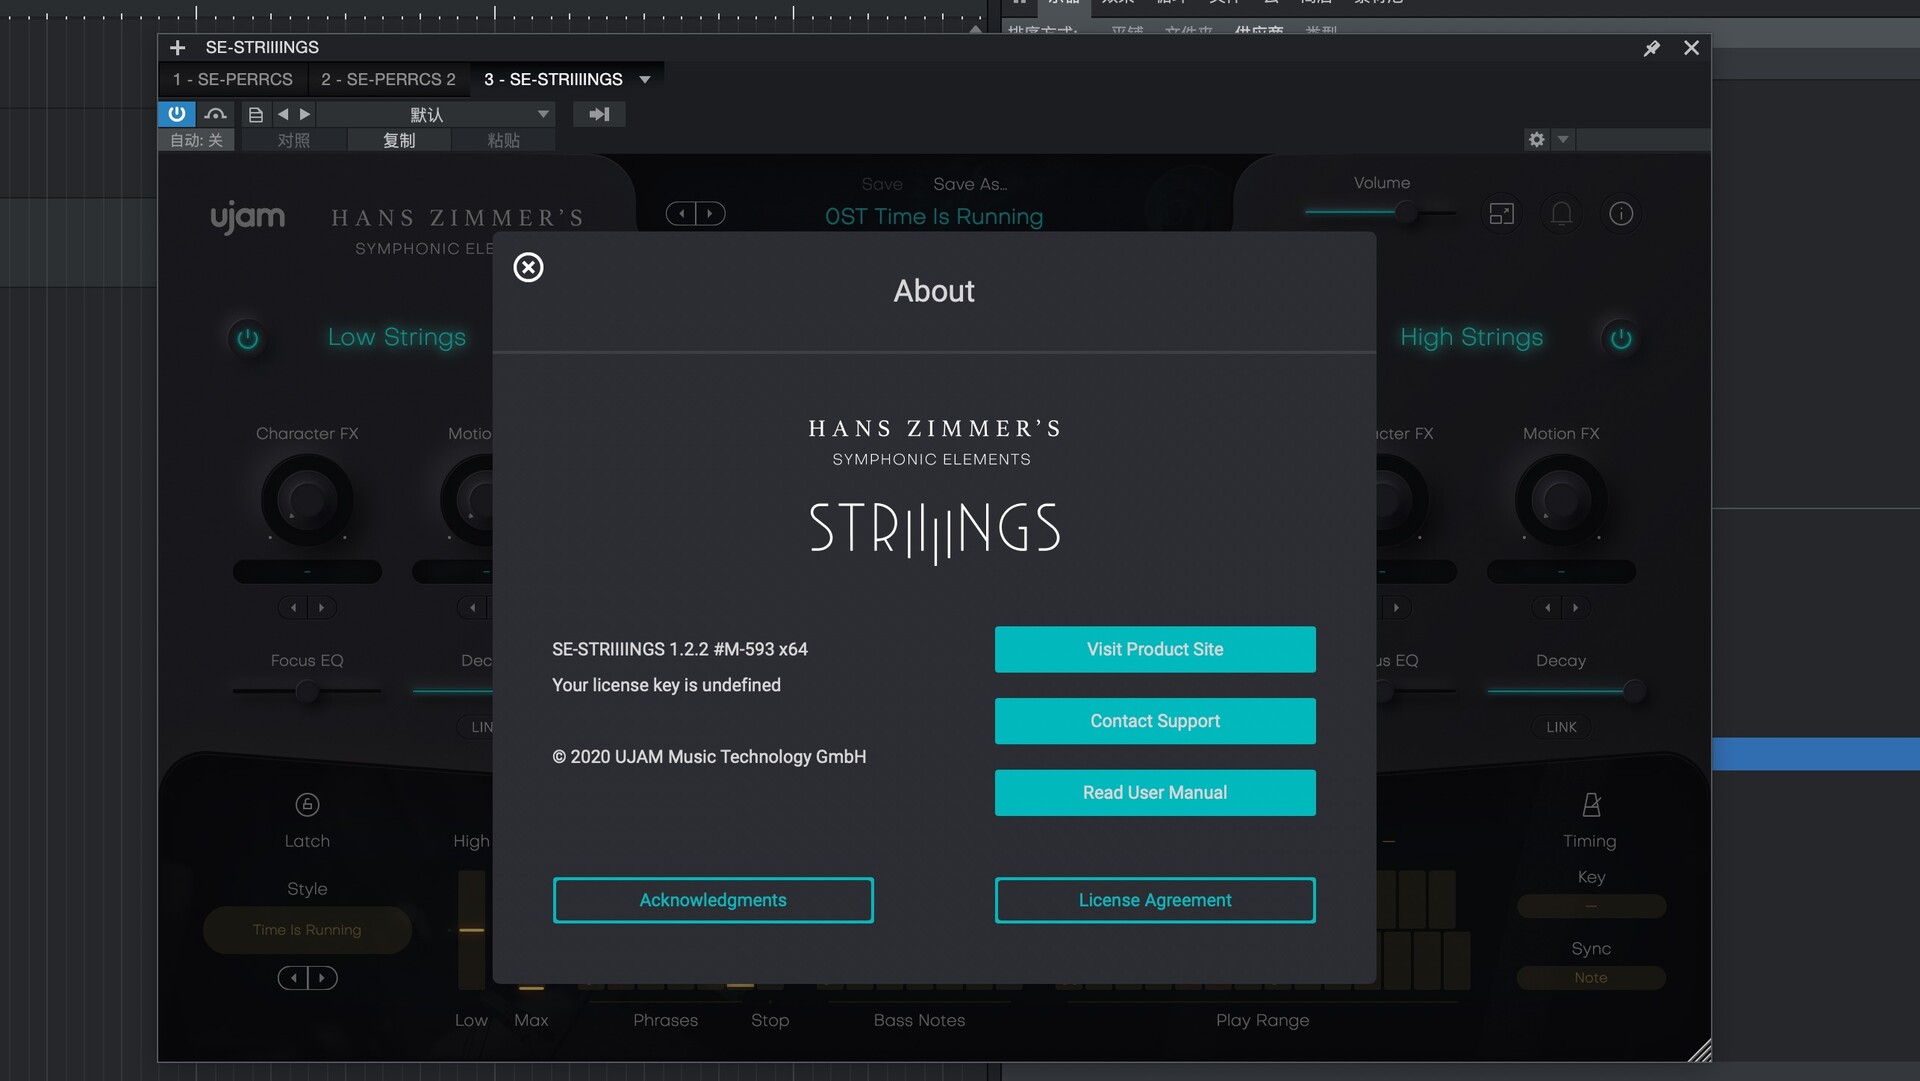Select previous Low Strings Character FX type
Image resolution: width=1920 pixels, height=1081 pixels.
pyautogui.click(x=293, y=607)
